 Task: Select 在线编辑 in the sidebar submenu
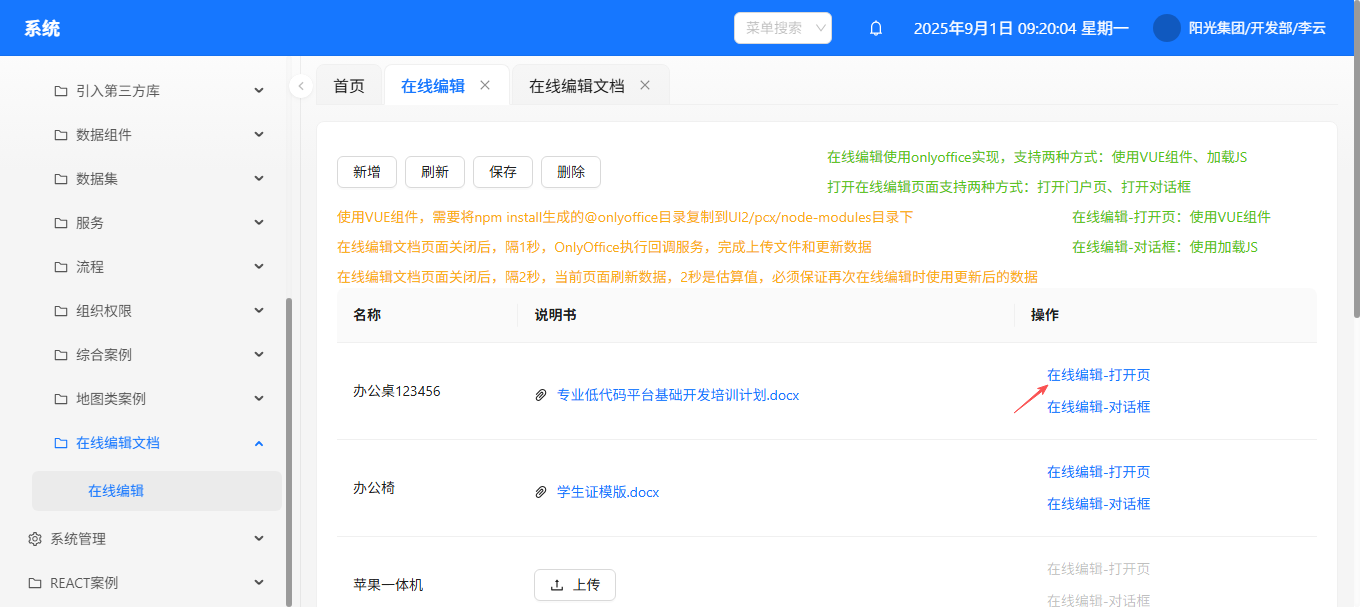(x=116, y=491)
